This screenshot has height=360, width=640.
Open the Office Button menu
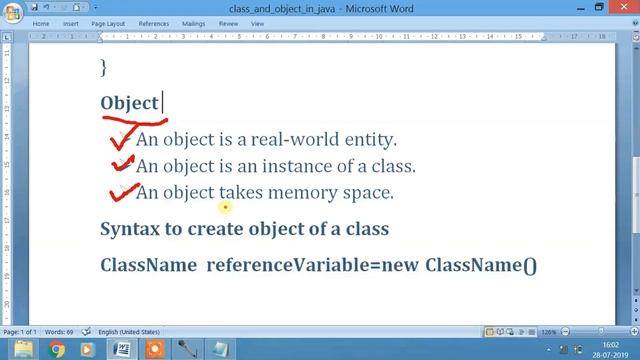[x=12, y=12]
